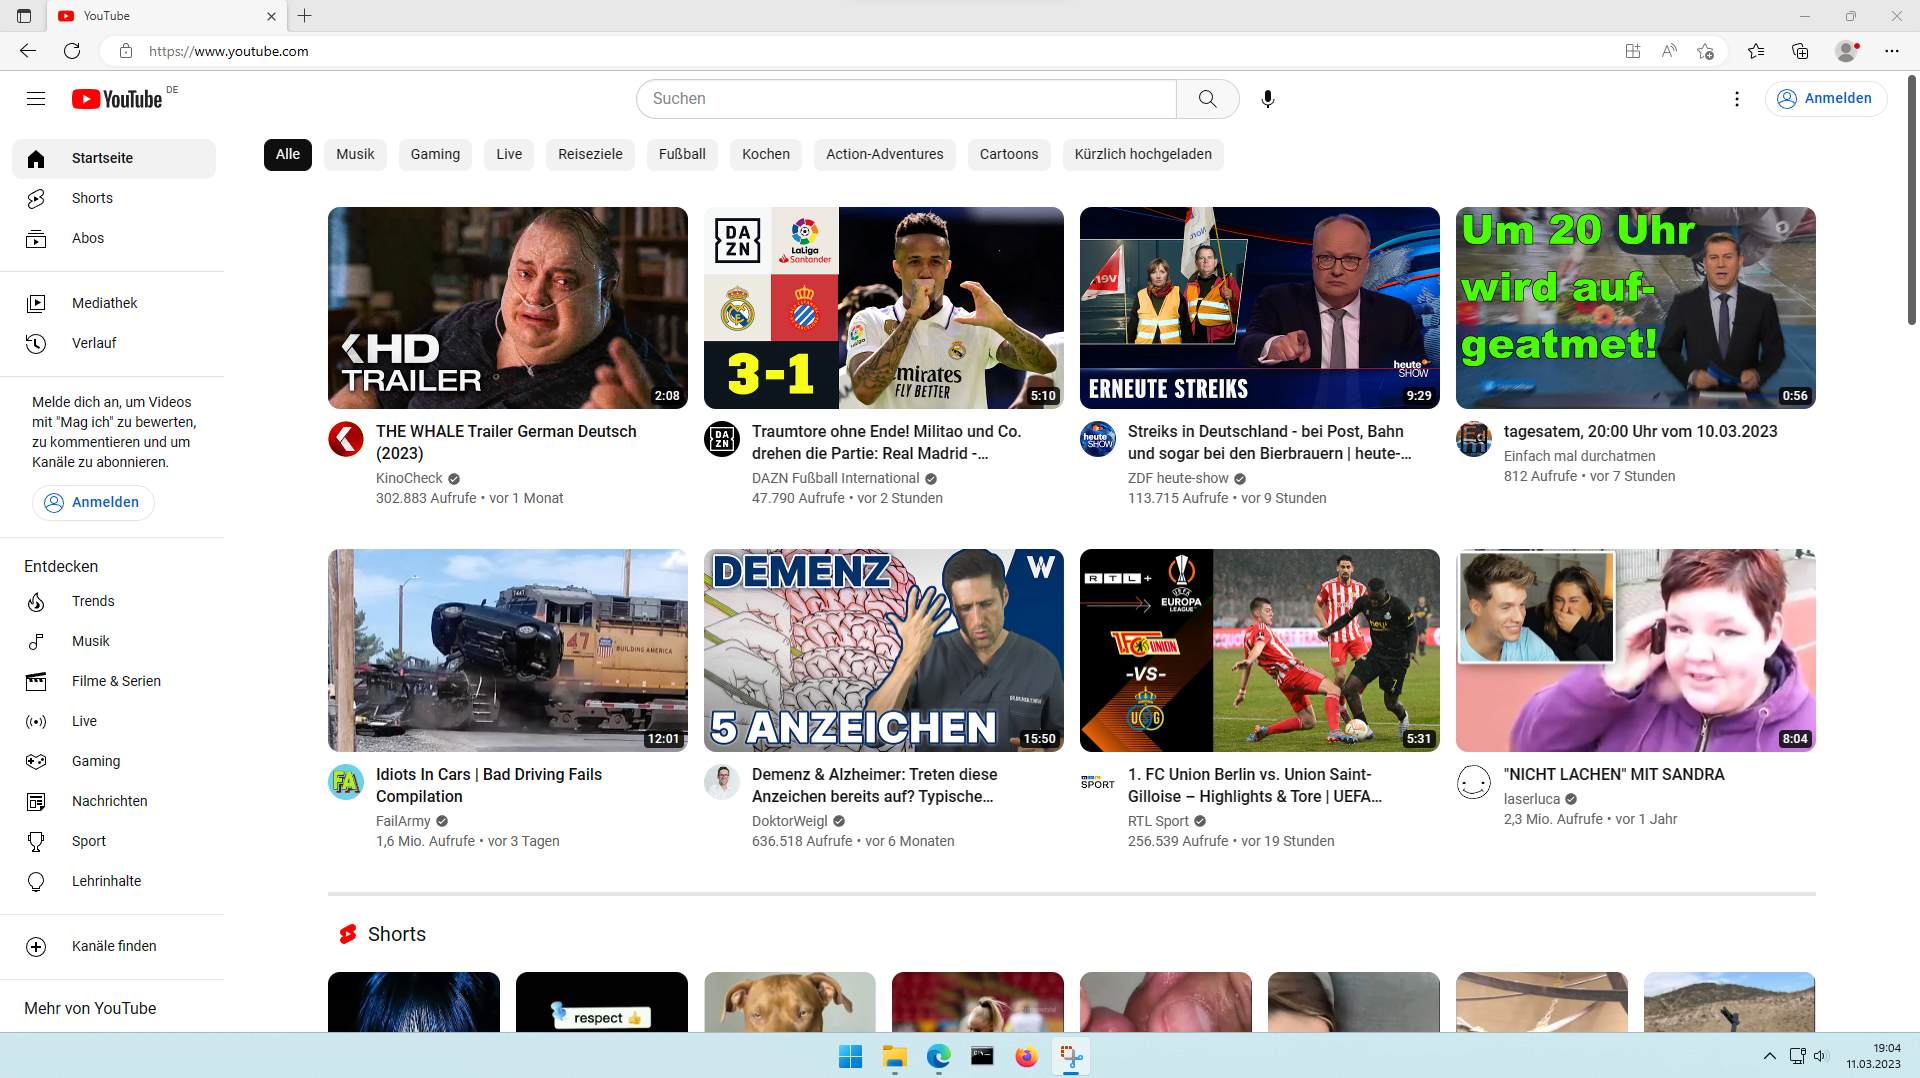Screen dimensions: 1920x1078
Task: Open FailArmy channel avatar
Action: point(346,782)
